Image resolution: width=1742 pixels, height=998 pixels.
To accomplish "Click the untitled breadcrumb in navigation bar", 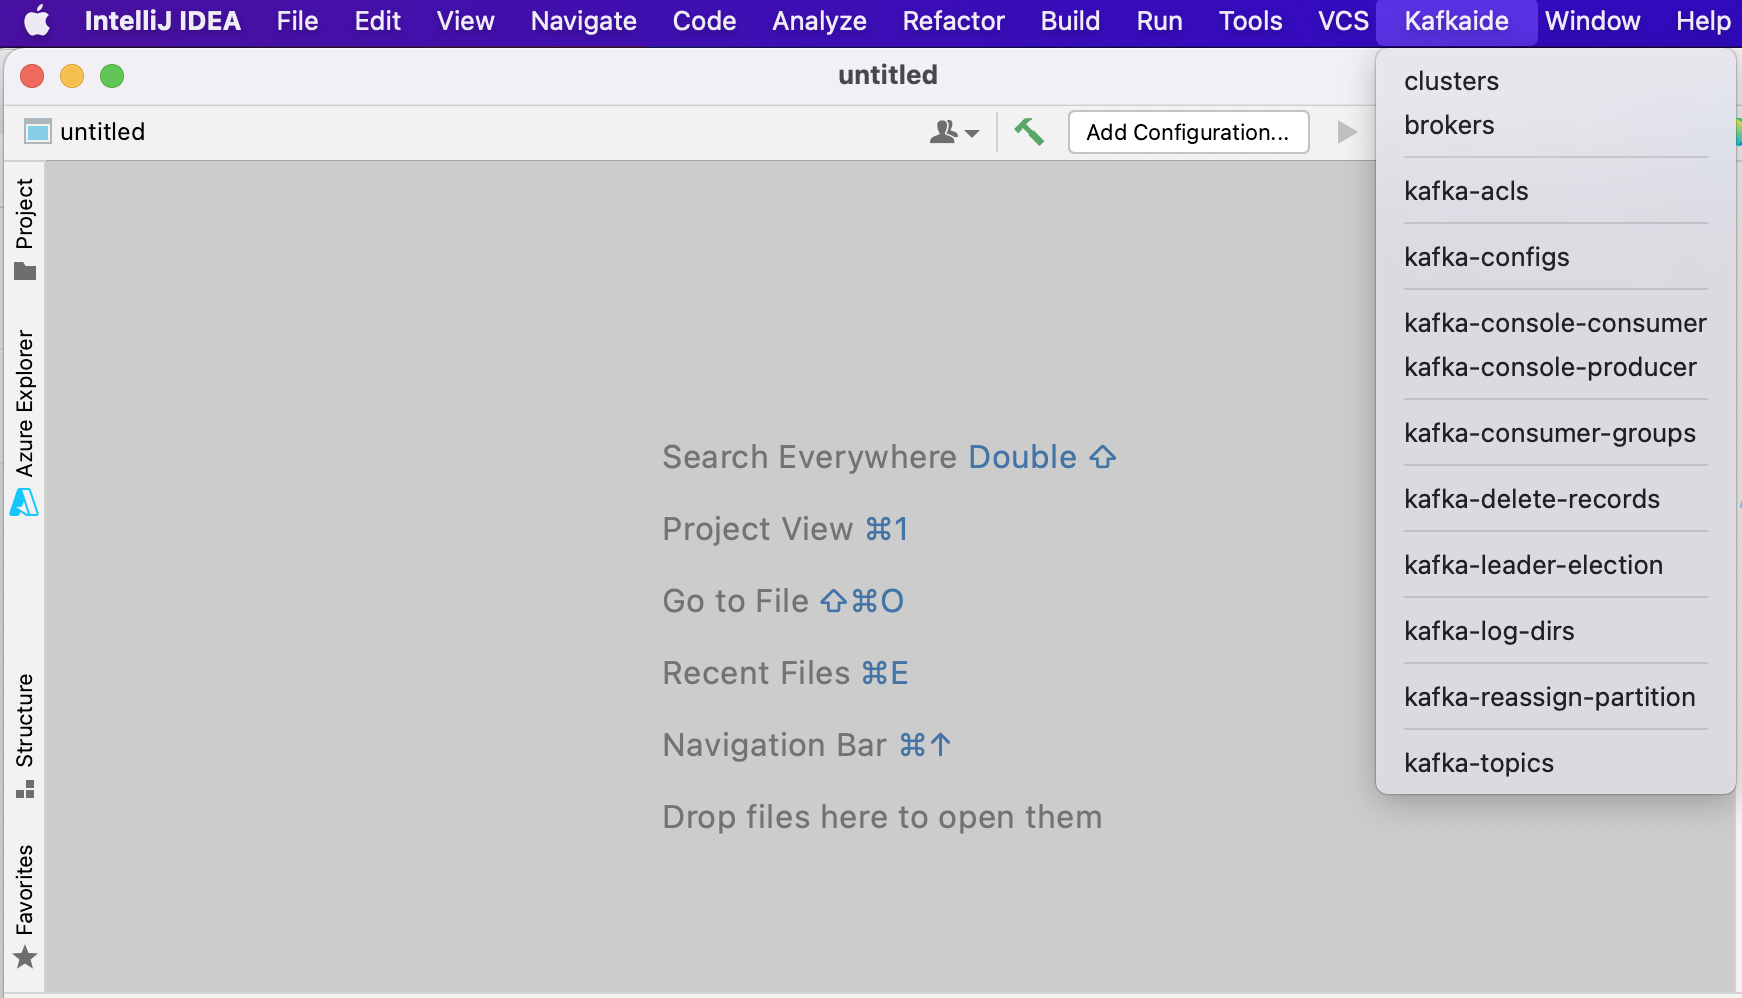I will pyautogui.click(x=102, y=131).
